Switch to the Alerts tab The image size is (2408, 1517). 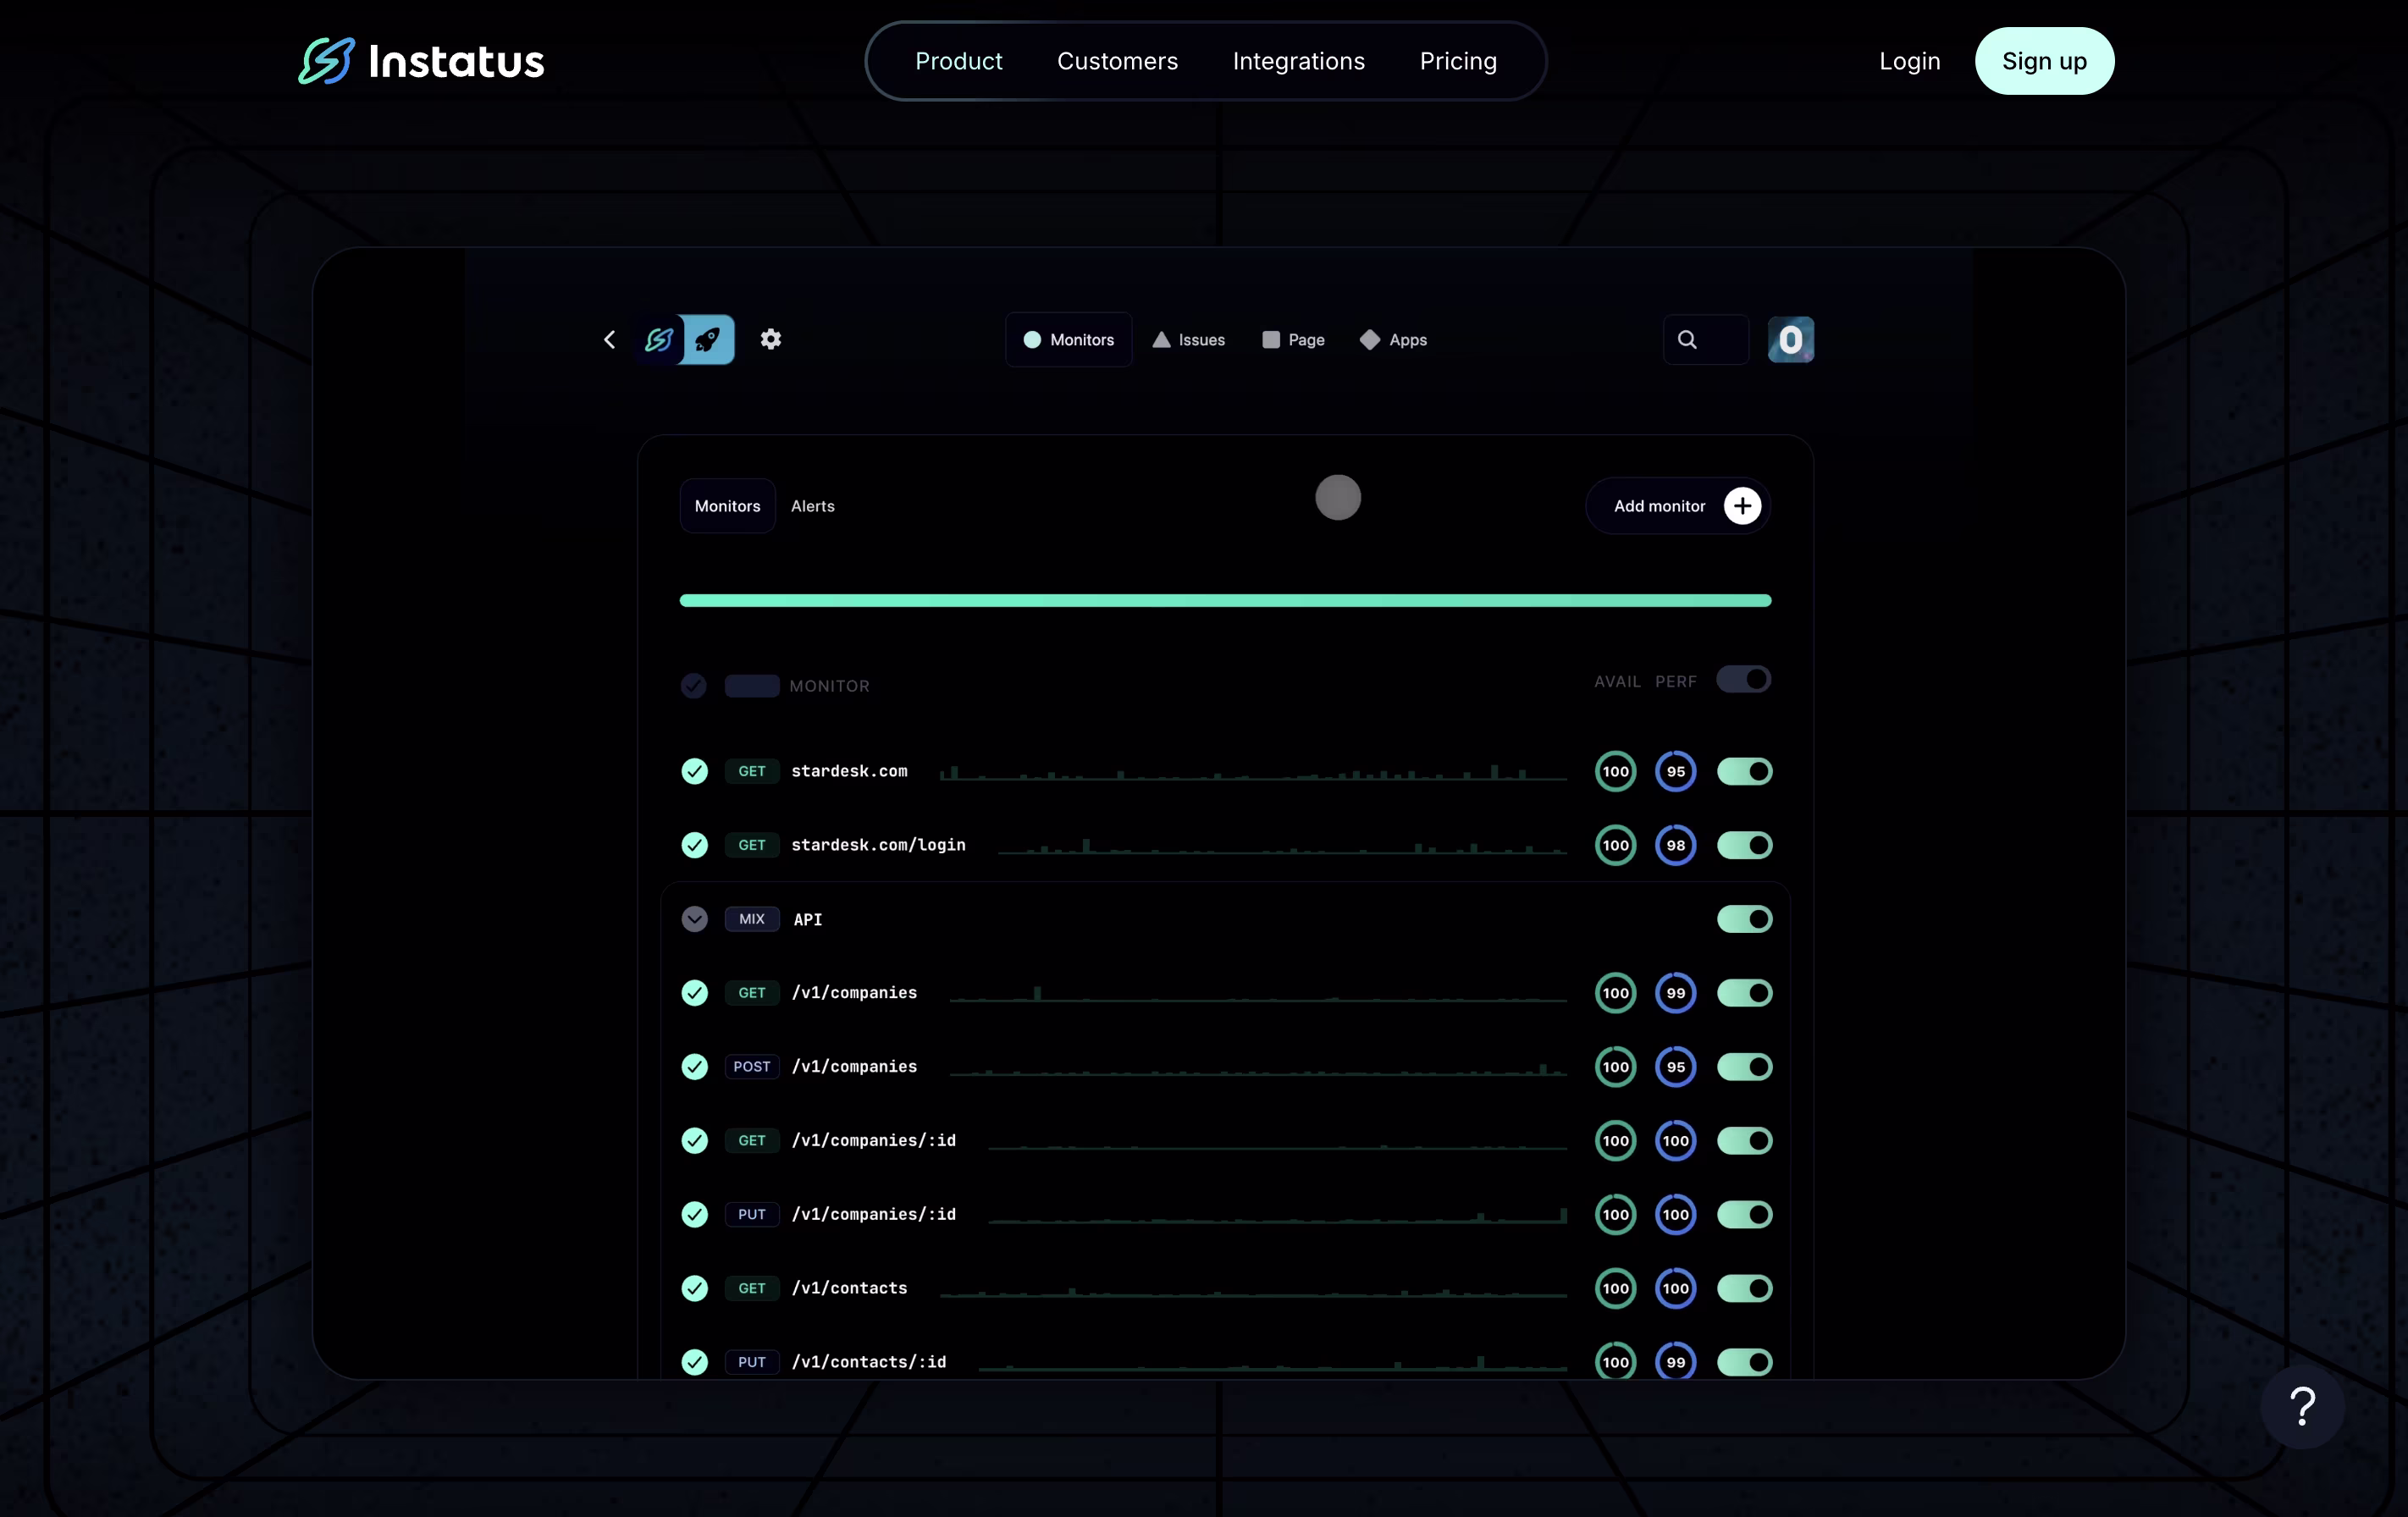812,506
